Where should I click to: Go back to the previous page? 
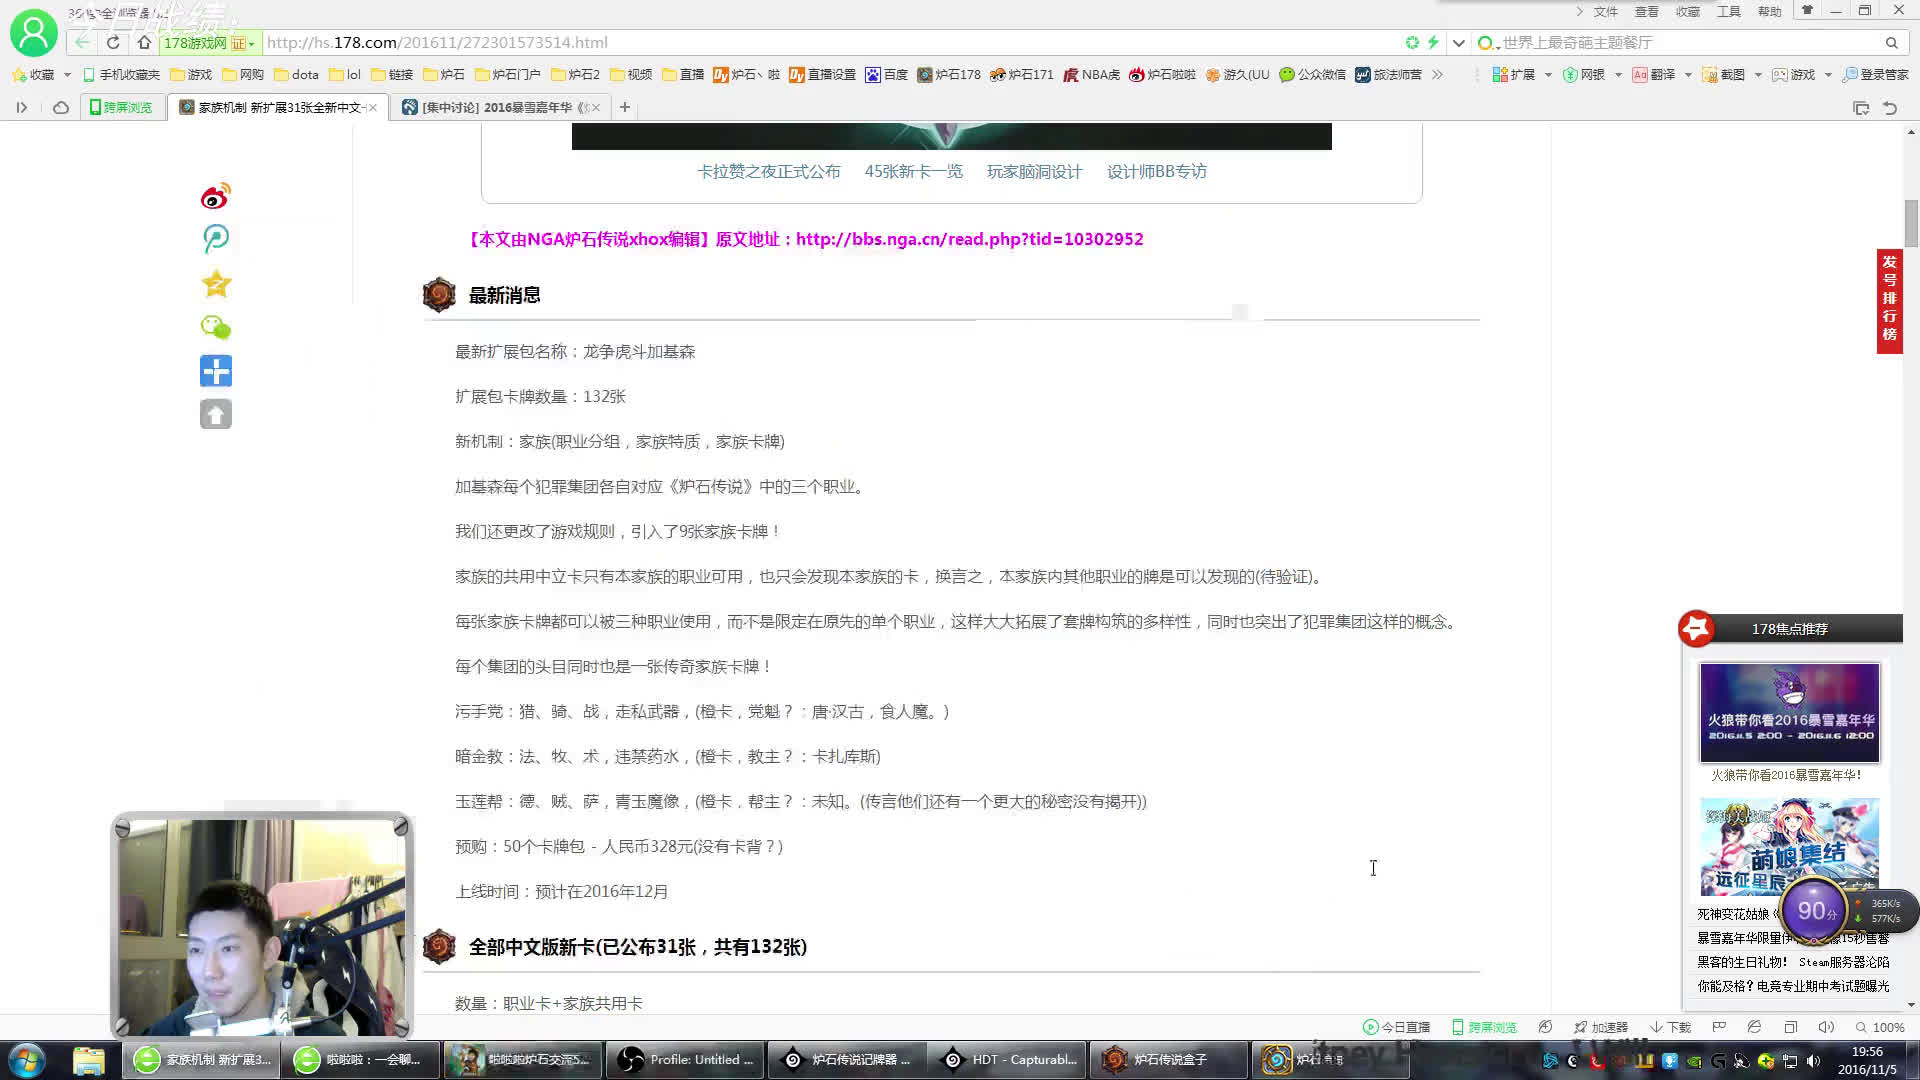pos(82,42)
